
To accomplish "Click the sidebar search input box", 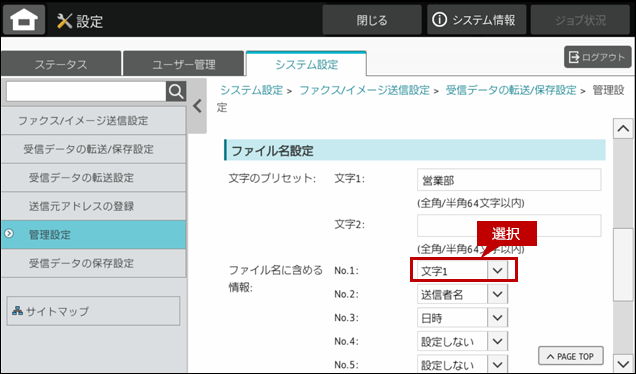I will [86, 92].
